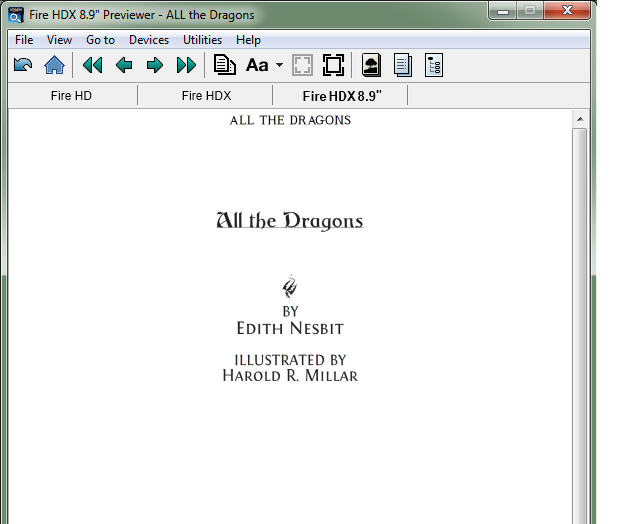Jump to next chapter double-right arrows
The image size is (624, 524).
(x=186, y=65)
